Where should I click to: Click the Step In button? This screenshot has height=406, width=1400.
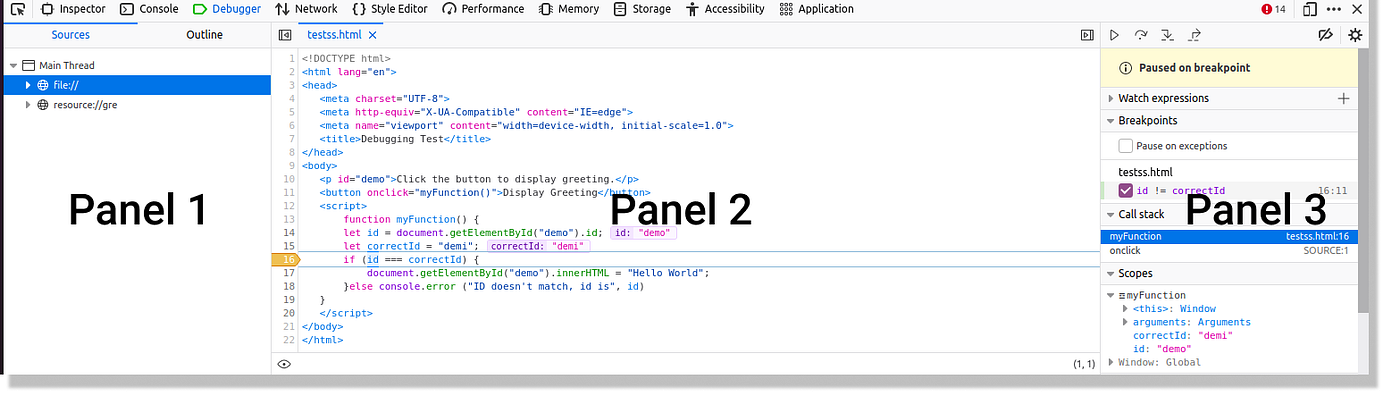click(x=1167, y=35)
